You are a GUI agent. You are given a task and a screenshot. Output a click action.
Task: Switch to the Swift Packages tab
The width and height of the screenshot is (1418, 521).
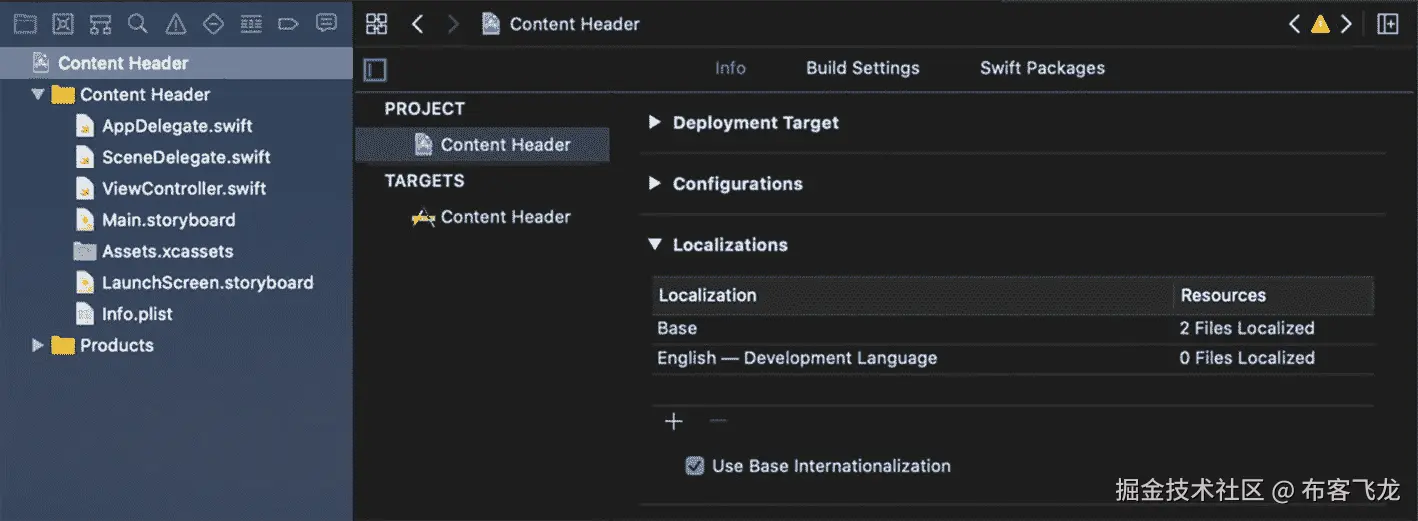coord(1042,68)
